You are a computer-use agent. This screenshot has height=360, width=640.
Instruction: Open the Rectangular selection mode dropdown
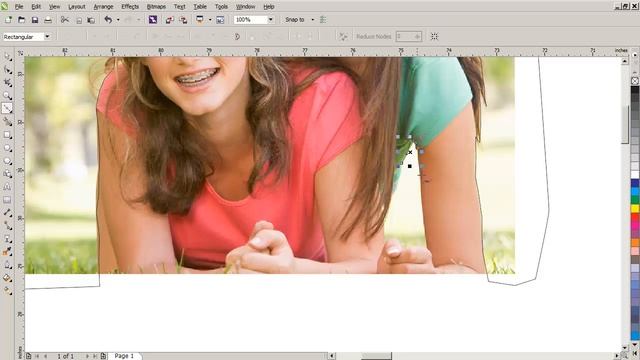[x=47, y=37]
